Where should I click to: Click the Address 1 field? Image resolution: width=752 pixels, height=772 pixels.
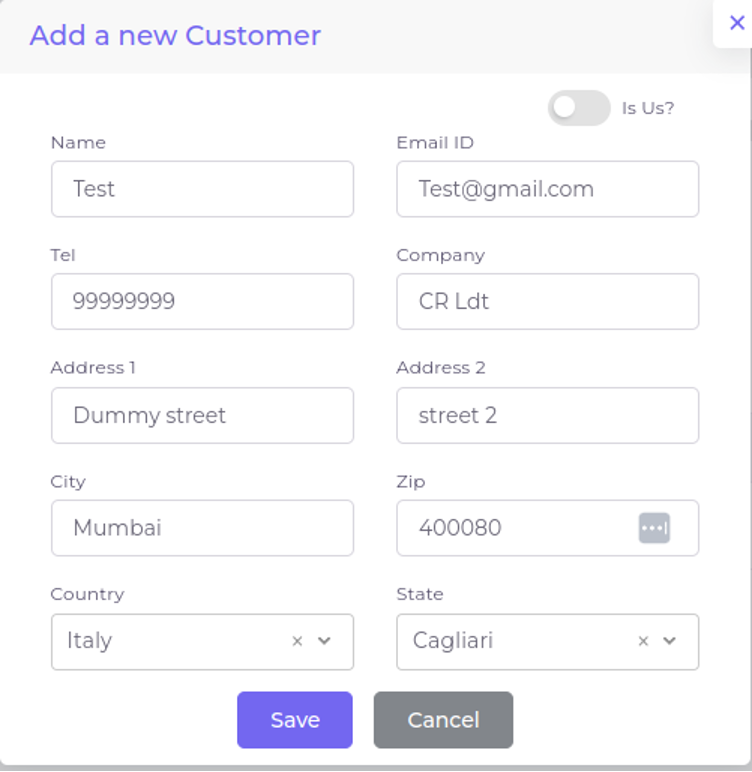(x=202, y=415)
